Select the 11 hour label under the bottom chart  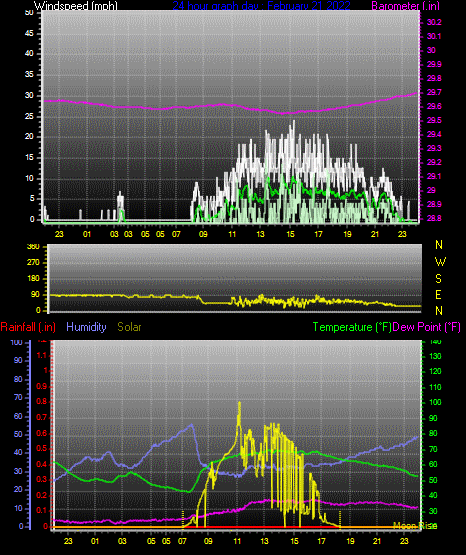[x=237, y=541]
